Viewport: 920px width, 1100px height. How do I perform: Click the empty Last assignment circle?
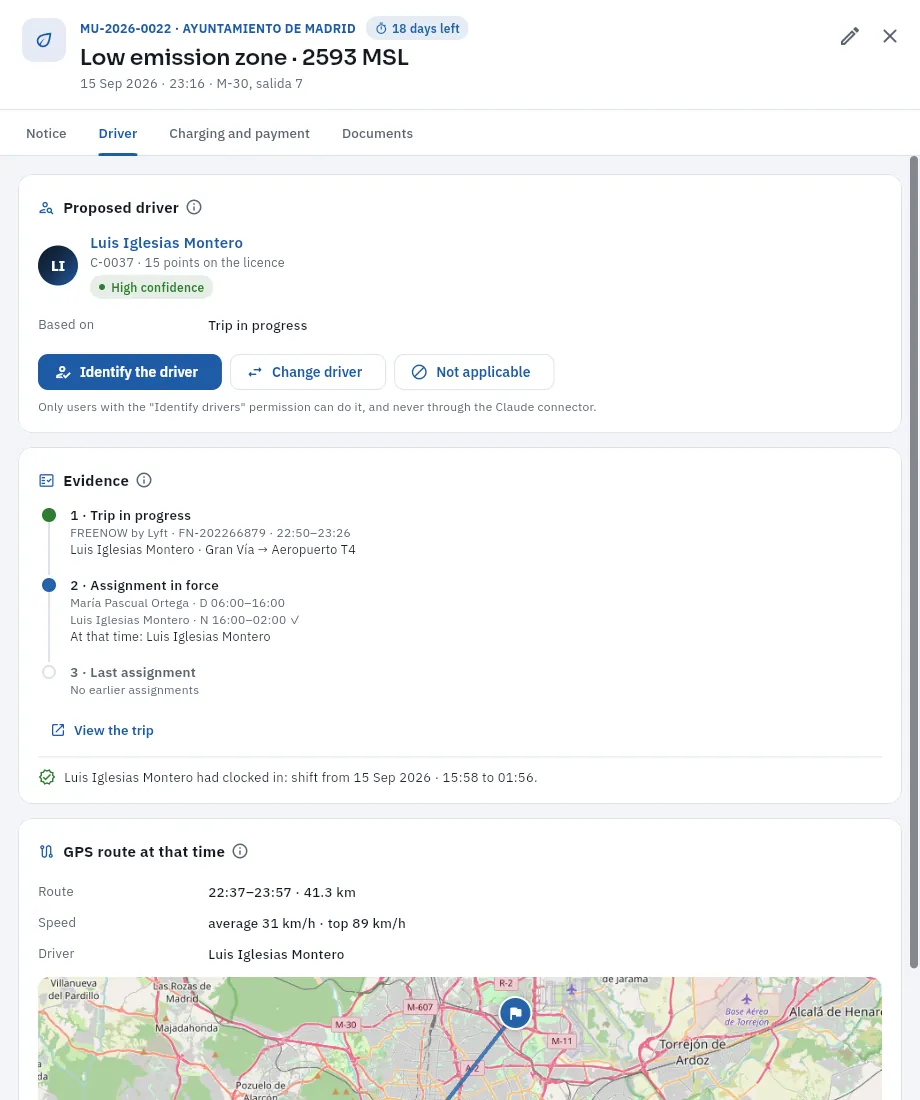49,672
